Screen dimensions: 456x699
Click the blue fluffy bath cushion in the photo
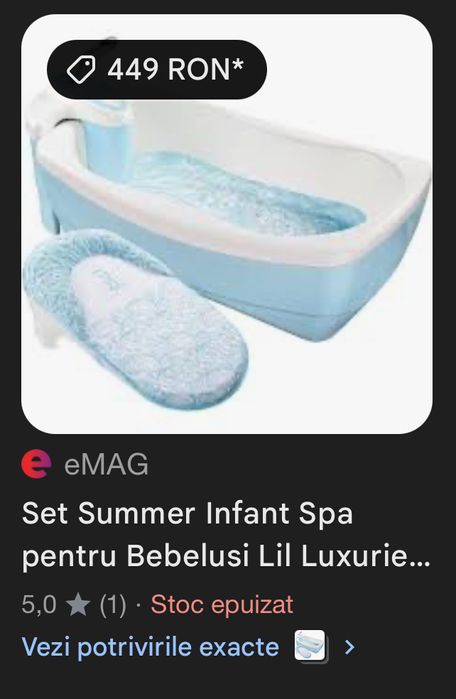coord(136,317)
